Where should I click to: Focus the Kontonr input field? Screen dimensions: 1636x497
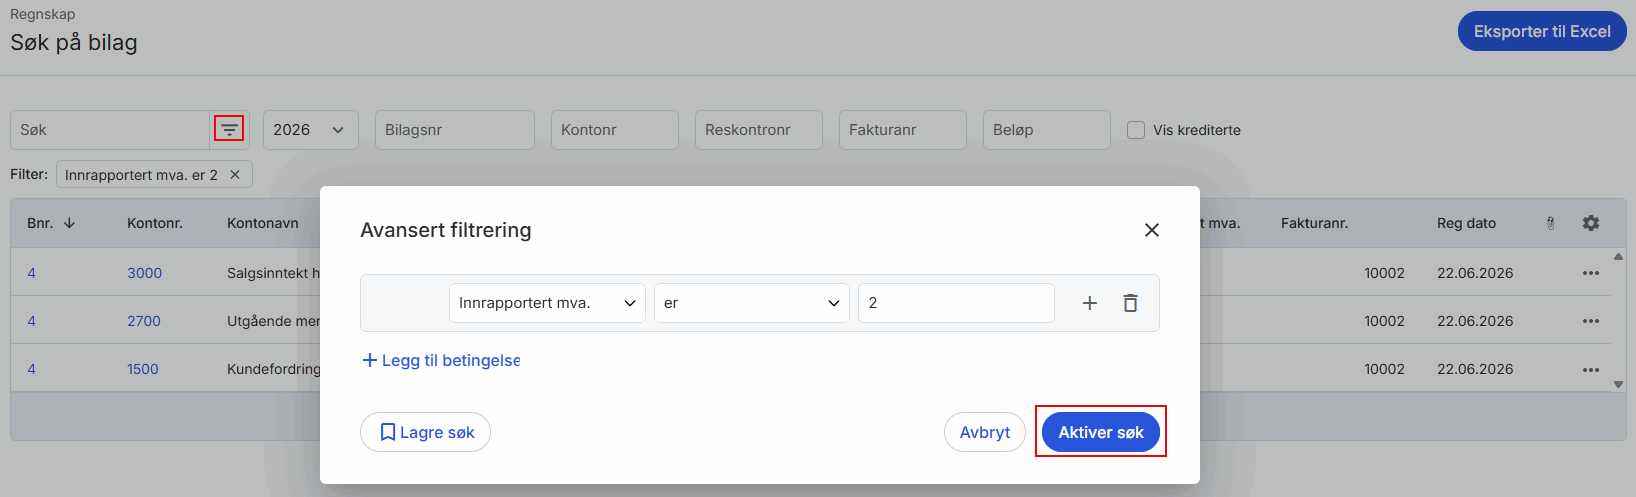point(615,130)
